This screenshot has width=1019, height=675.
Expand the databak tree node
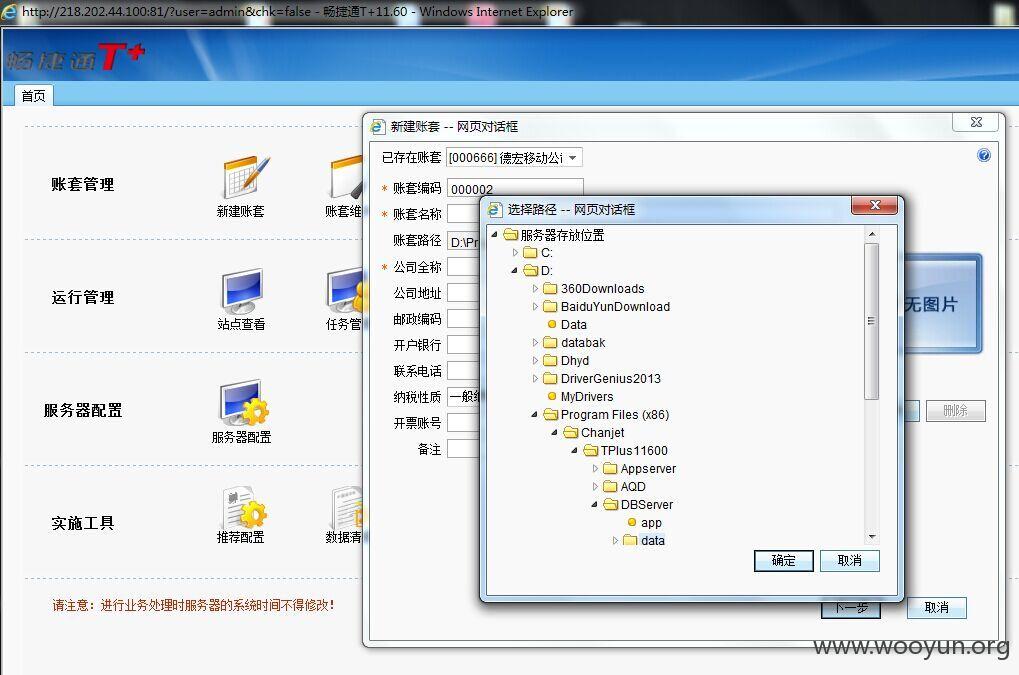click(535, 342)
